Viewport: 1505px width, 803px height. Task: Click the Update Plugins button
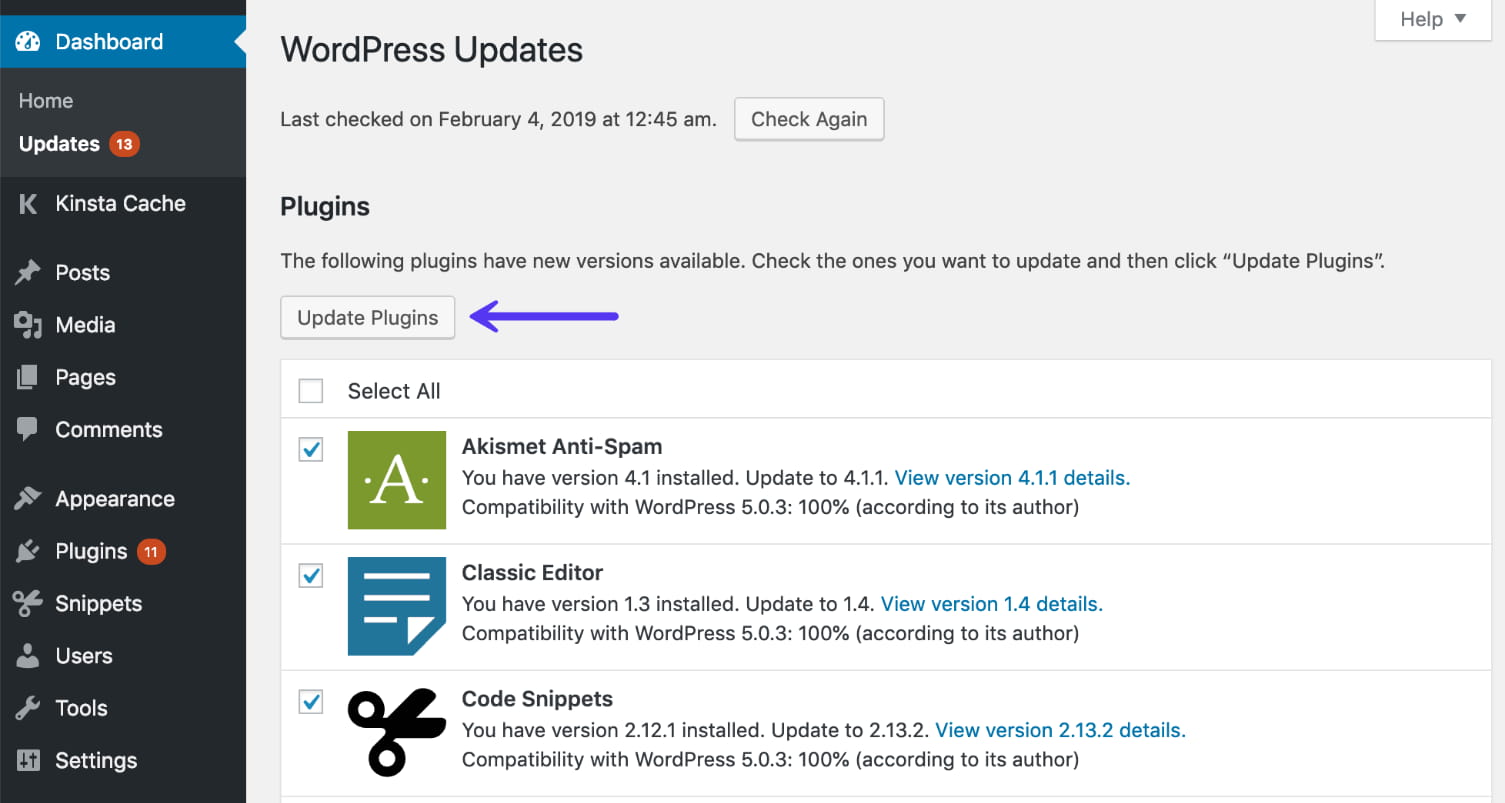(x=367, y=317)
